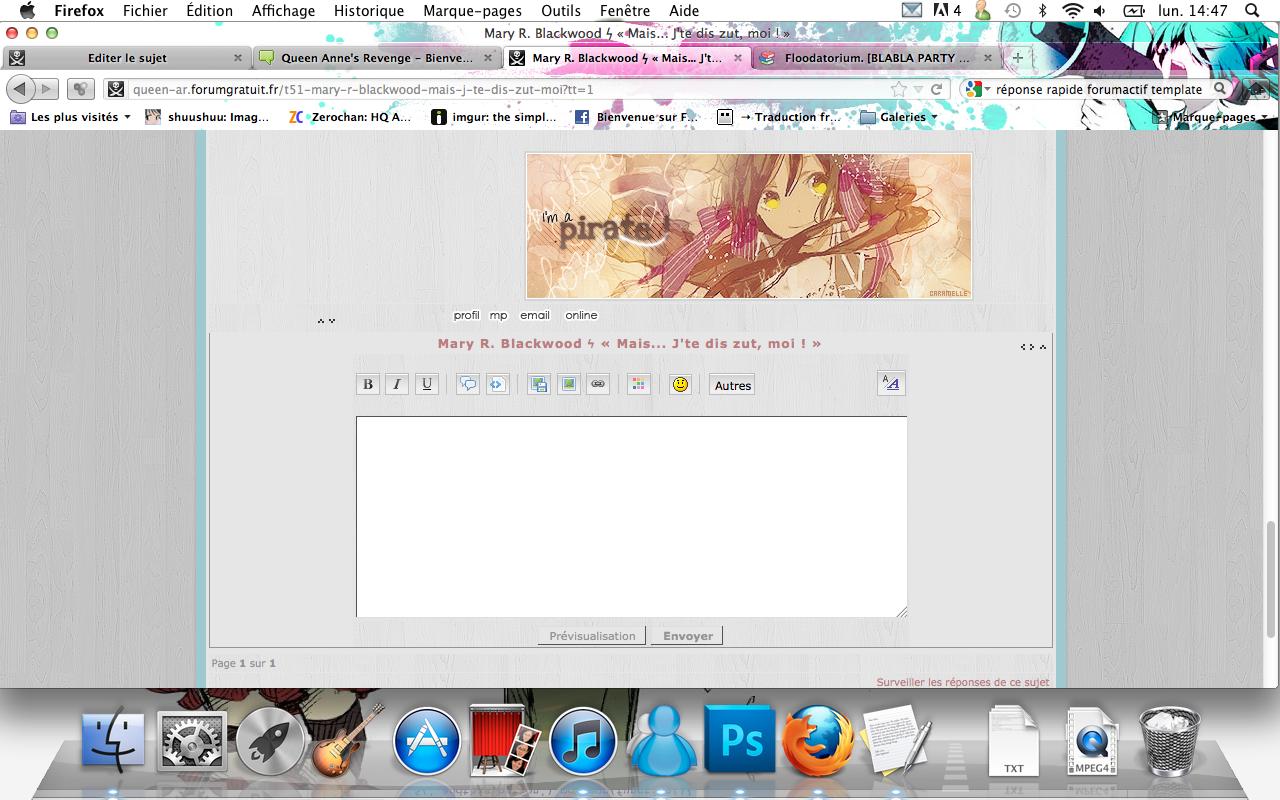The image size is (1280, 800).
Task: Open the Édition menu
Action: point(209,11)
